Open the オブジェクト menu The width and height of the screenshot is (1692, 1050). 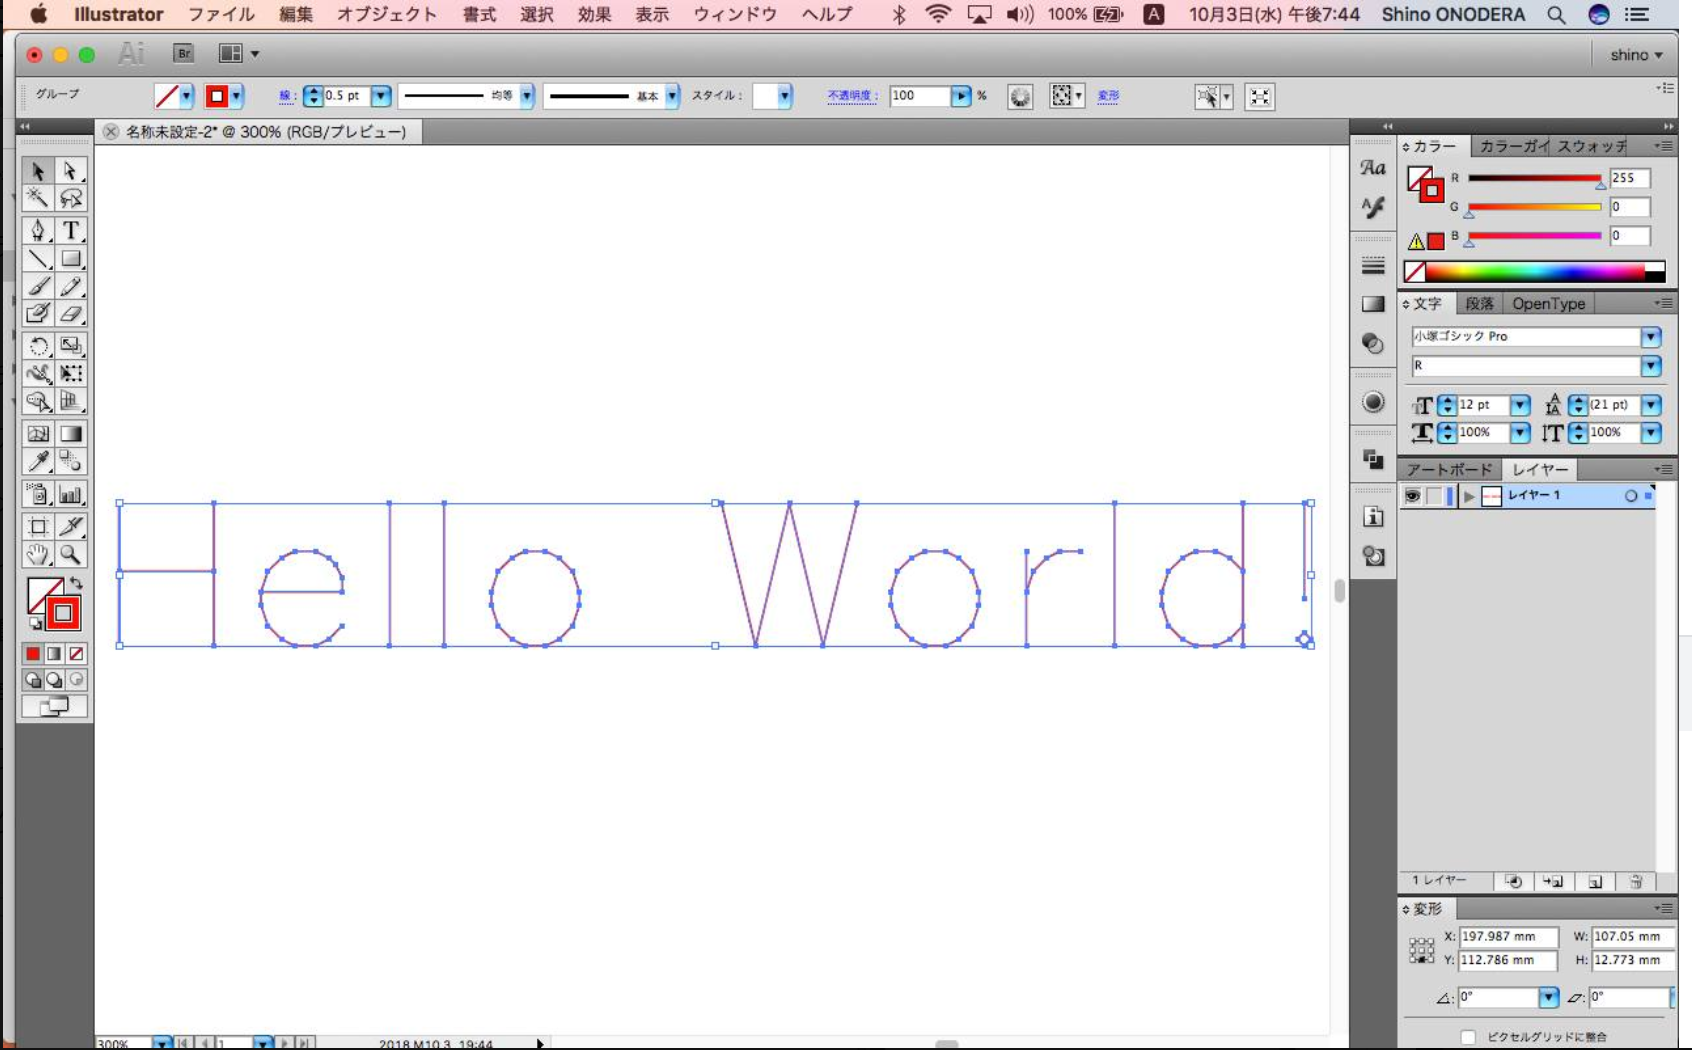[x=386, y=14]
